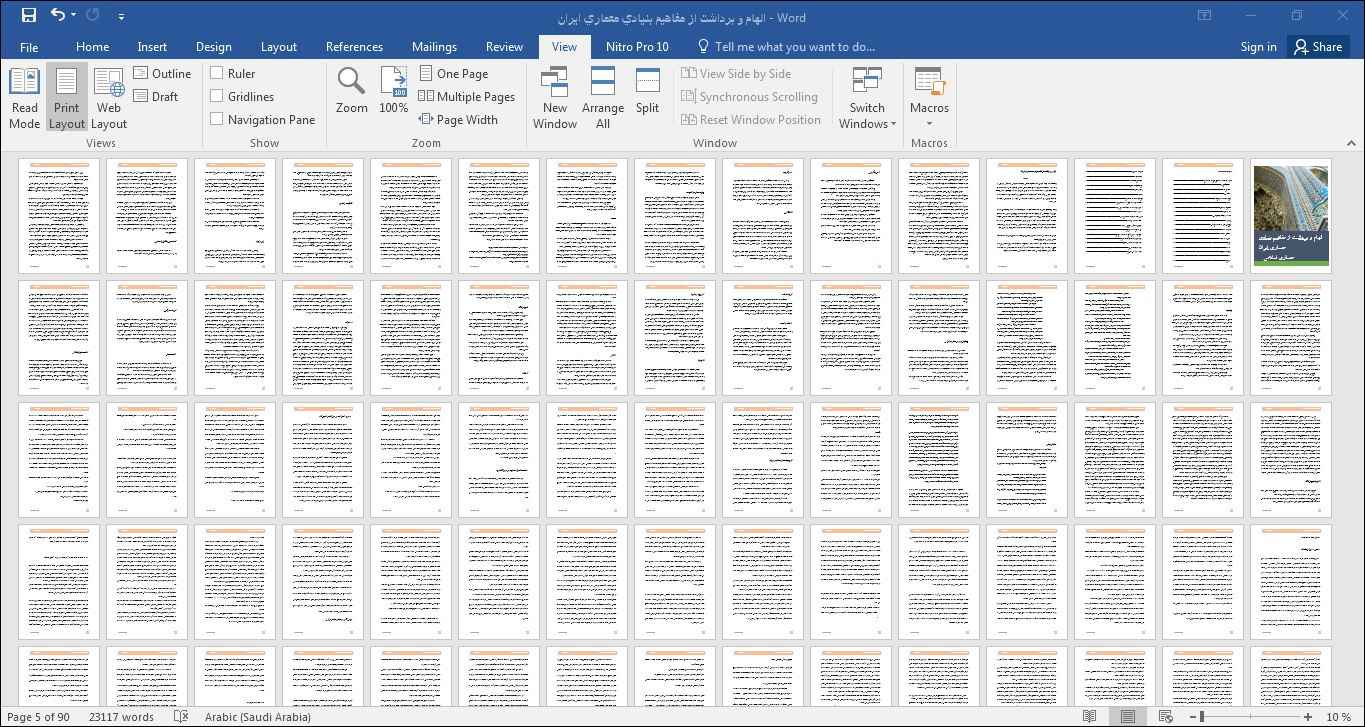This screenshot has width=1365, height=727.
Task: Enable the Gridlines checkbox
Action: point(216,97)
